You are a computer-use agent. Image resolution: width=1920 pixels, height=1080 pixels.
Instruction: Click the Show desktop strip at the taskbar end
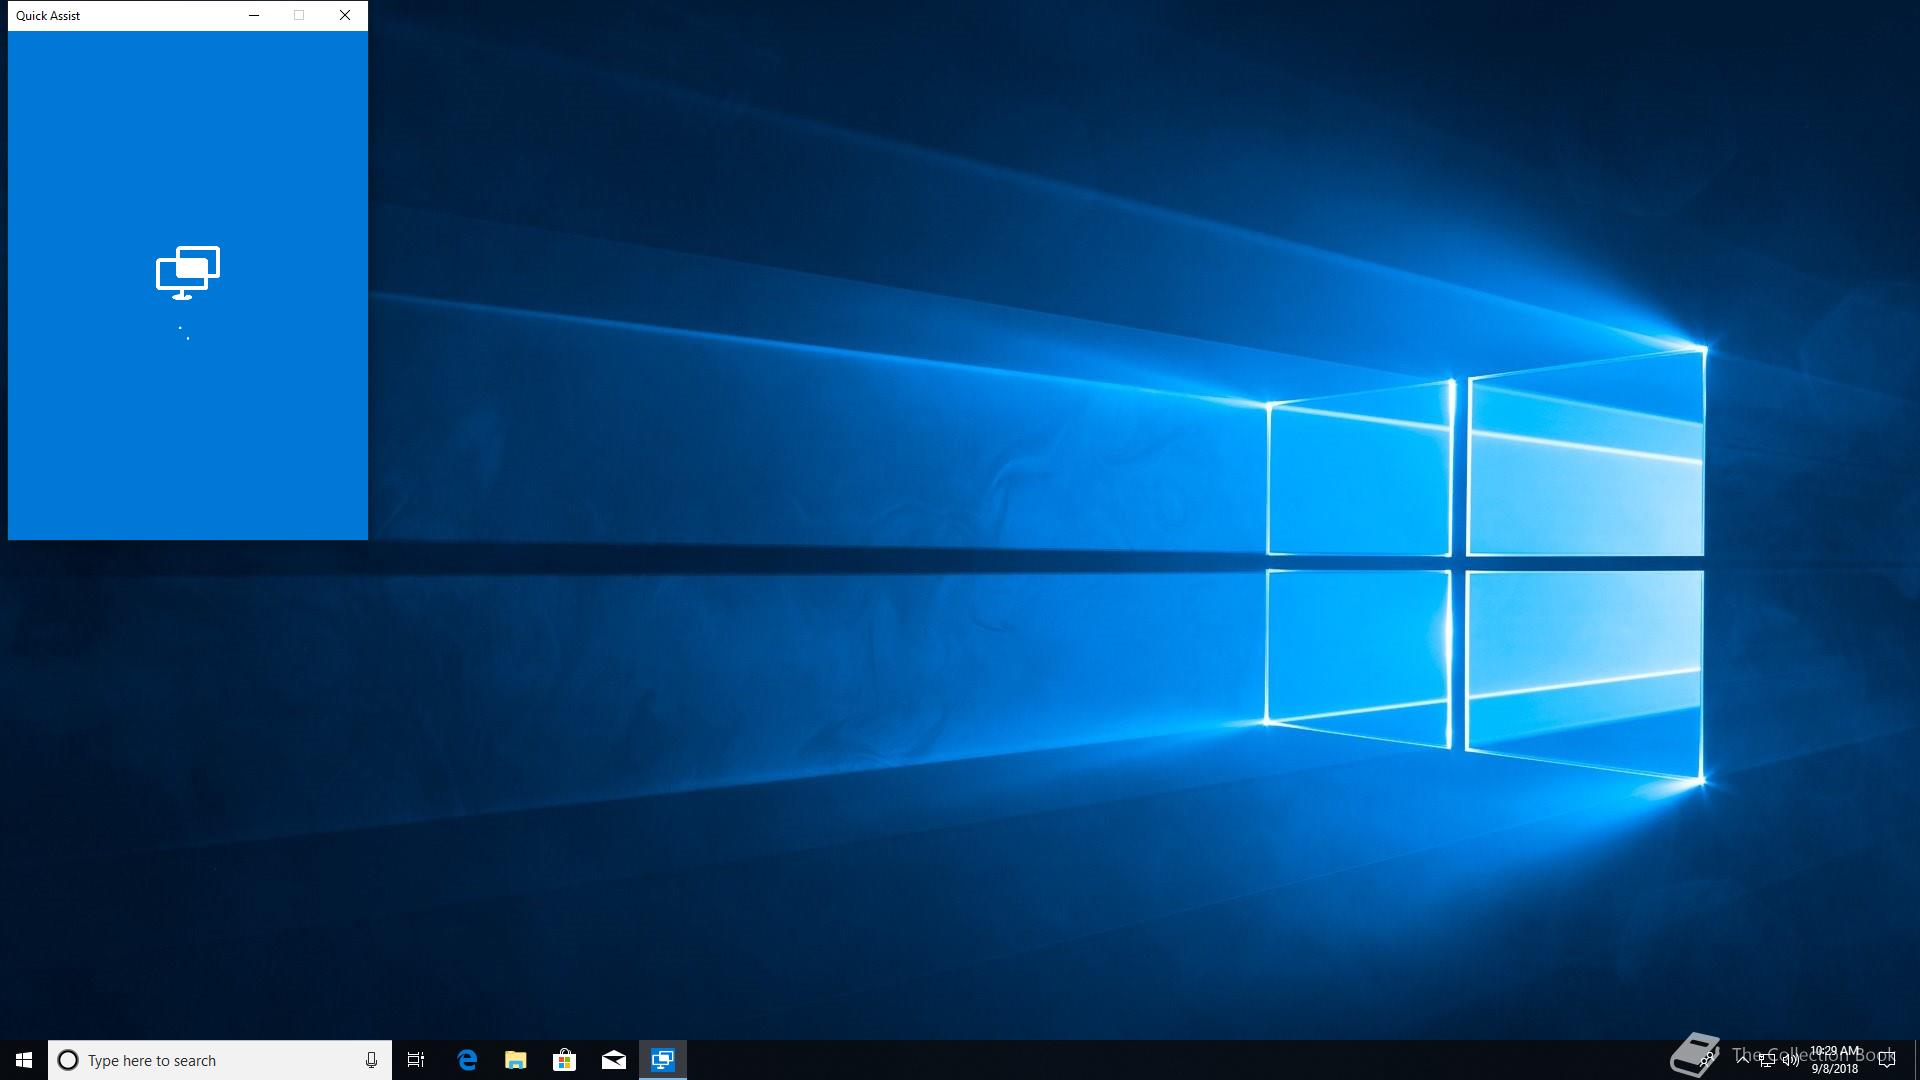pyautogui.click(x=1916, y=1060)
